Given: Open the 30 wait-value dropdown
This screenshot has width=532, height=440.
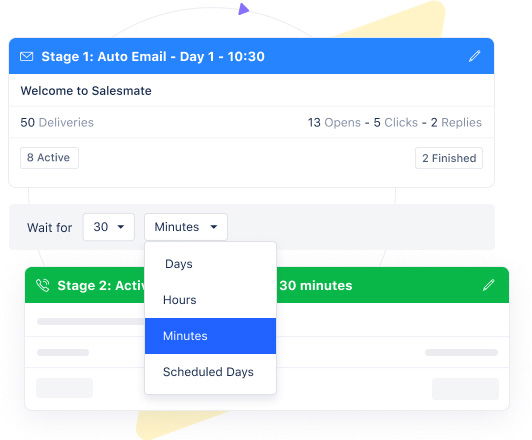Looking at the screenshot, I should coord(109,227).
